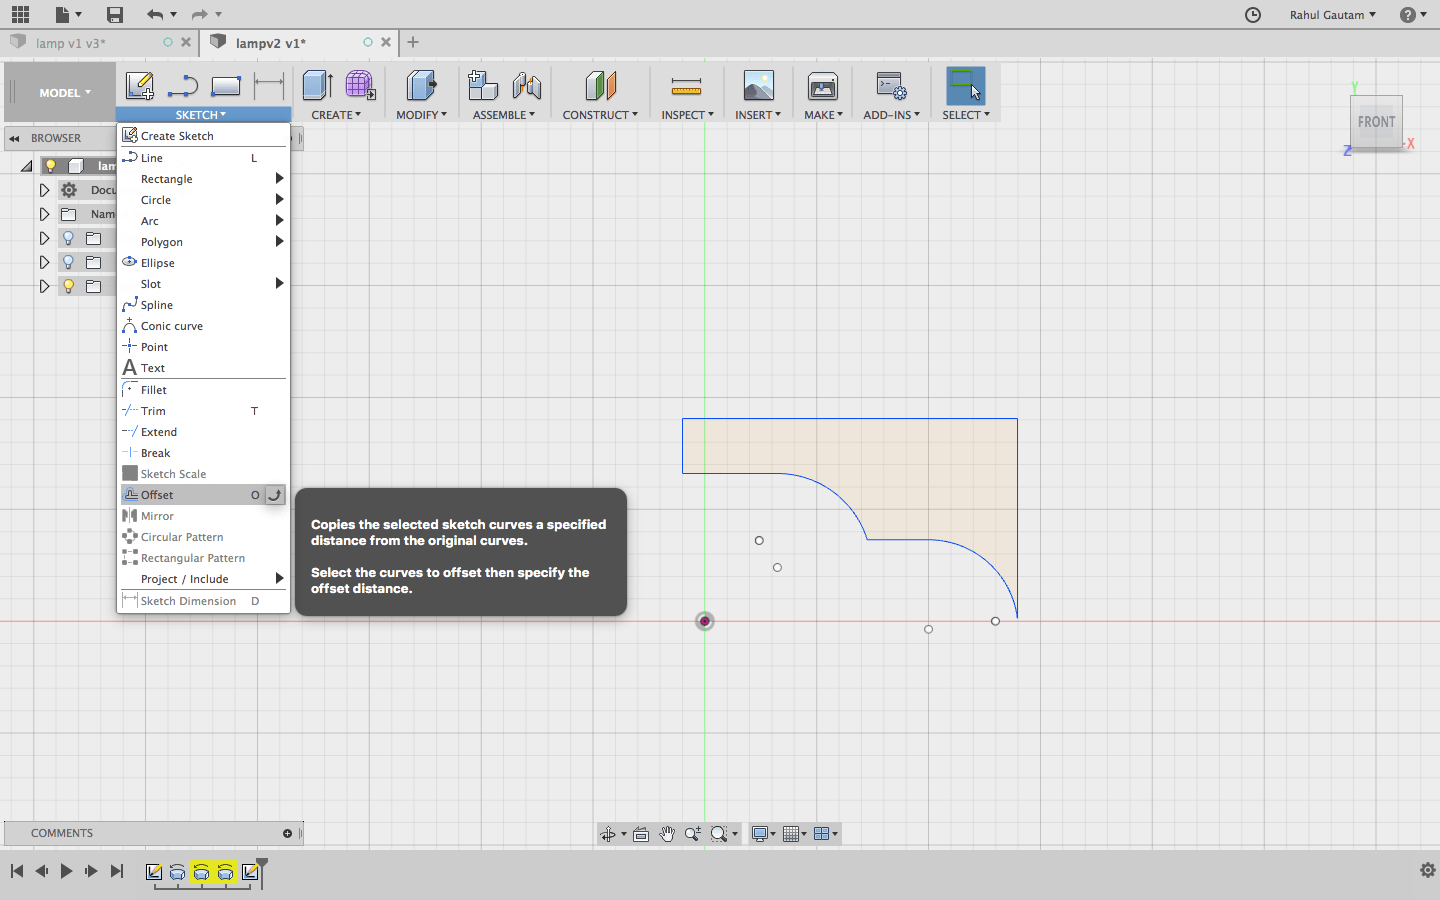This screenshot has width=1440, height=900.
Task: Click the Save icon in top bar
Action: 115,15
